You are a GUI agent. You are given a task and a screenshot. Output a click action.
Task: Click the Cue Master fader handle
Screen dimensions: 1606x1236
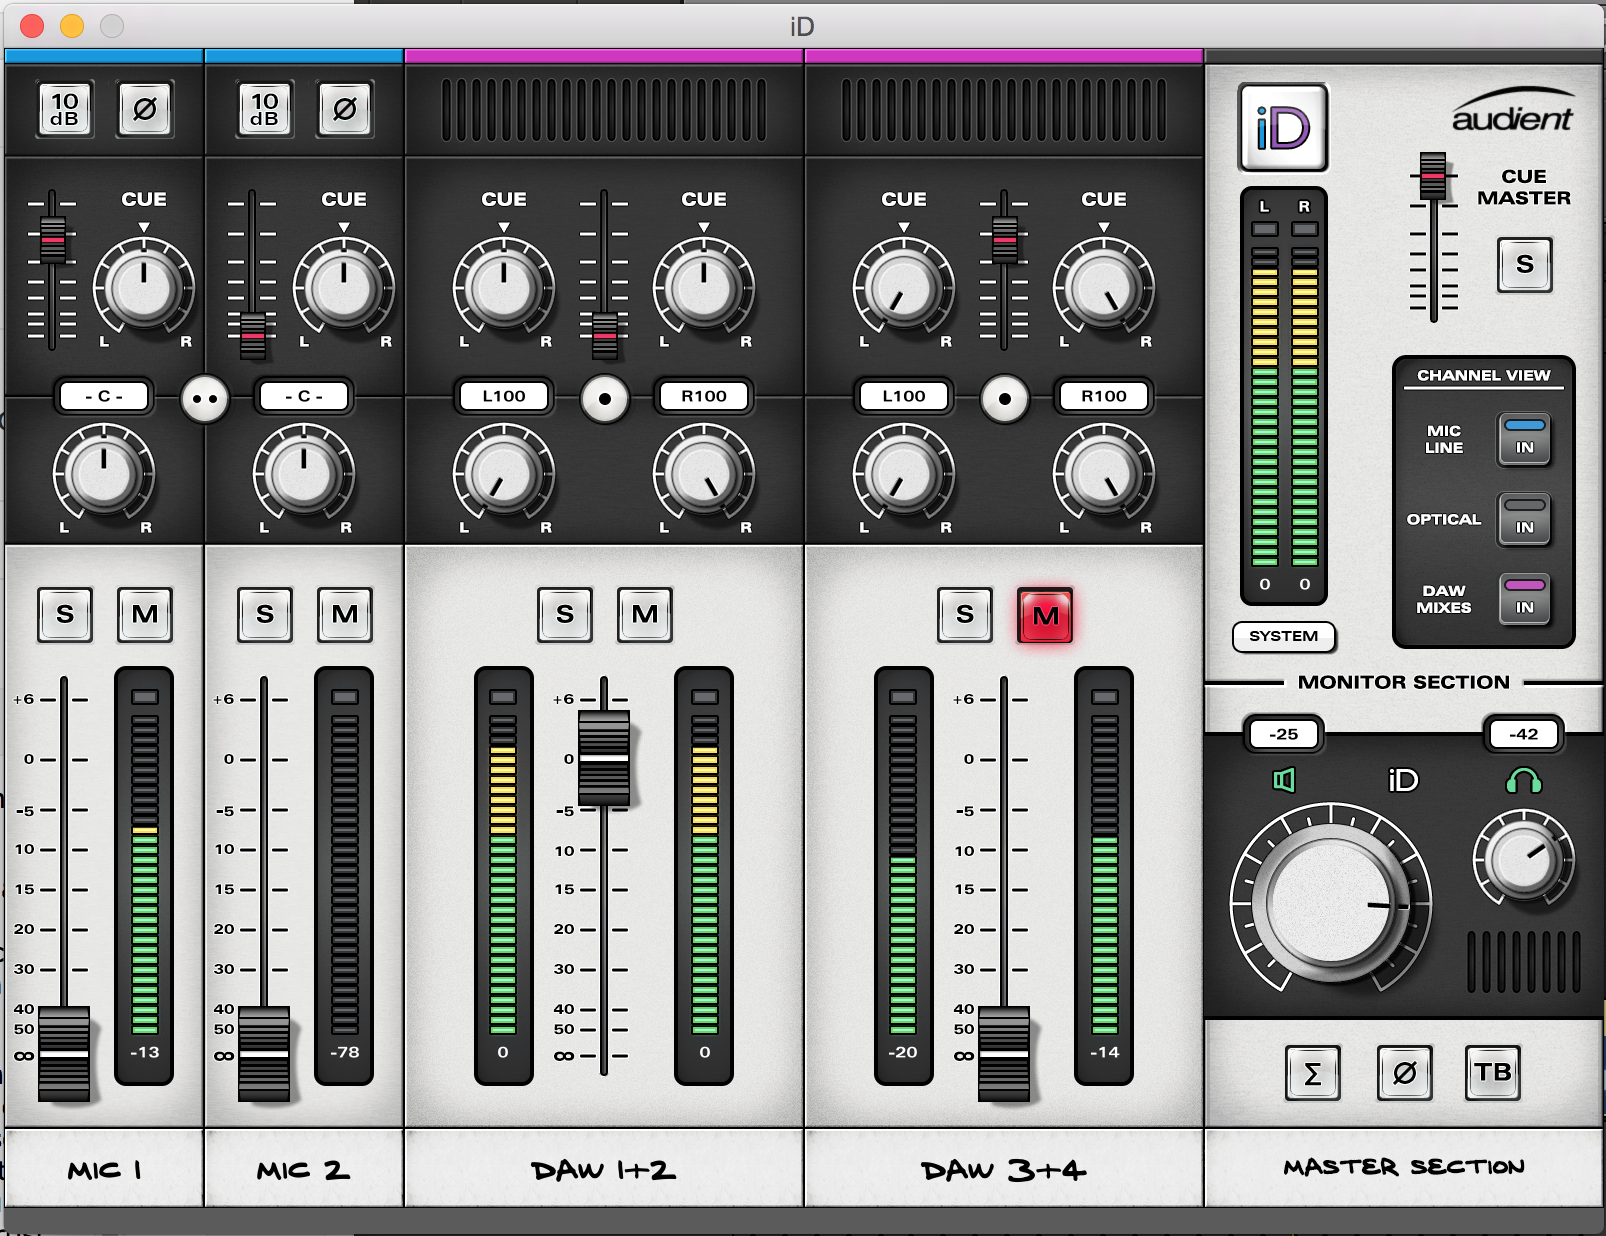pos(1433,177)
